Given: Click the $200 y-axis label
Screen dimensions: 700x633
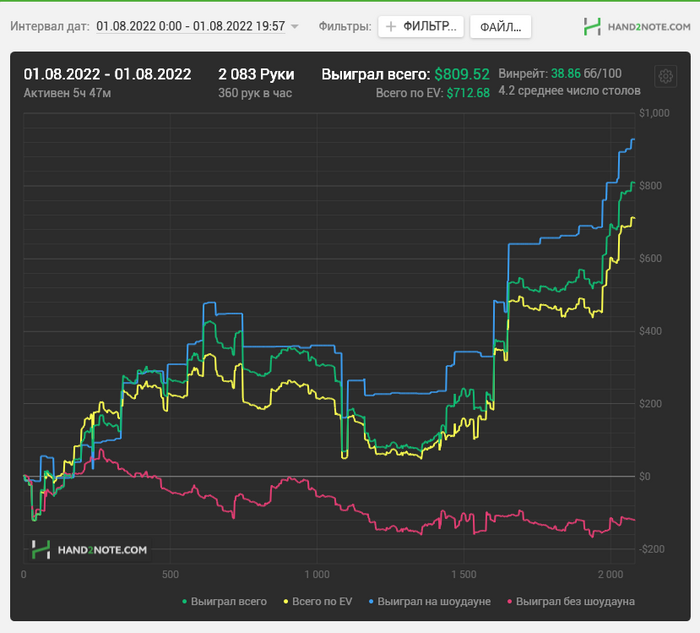Looking at the screenshot, I should 650,404.
